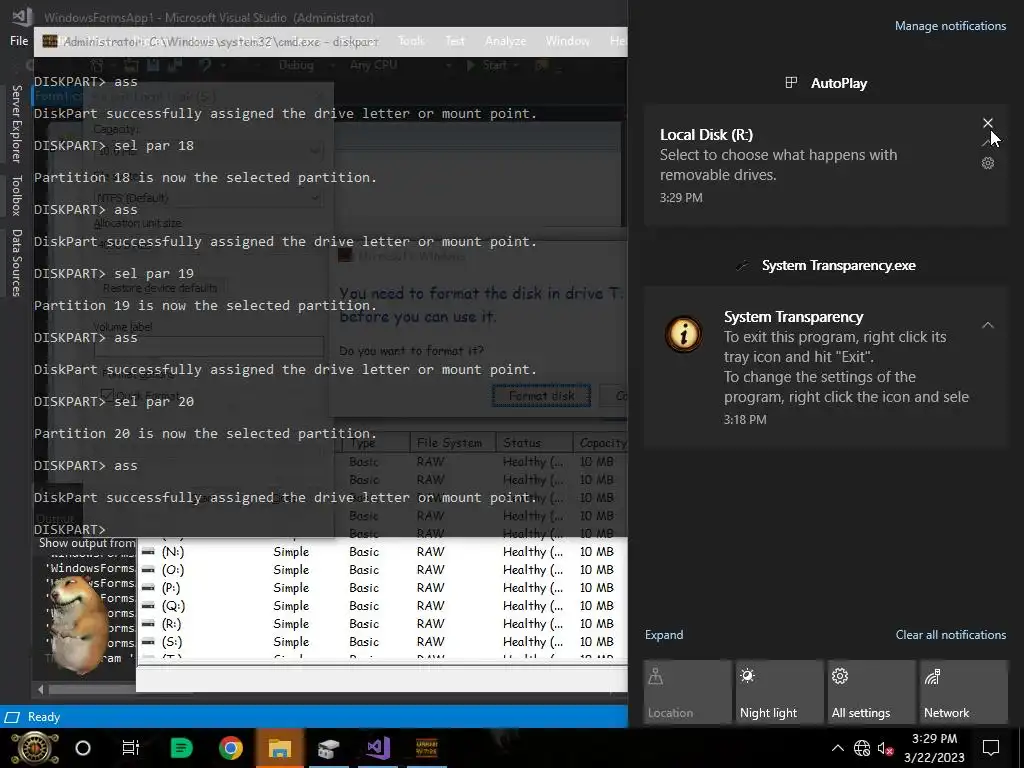1024x768 pixels.
Task: Click the Visual Studio logo in title bar
Action: click(22, 16)
